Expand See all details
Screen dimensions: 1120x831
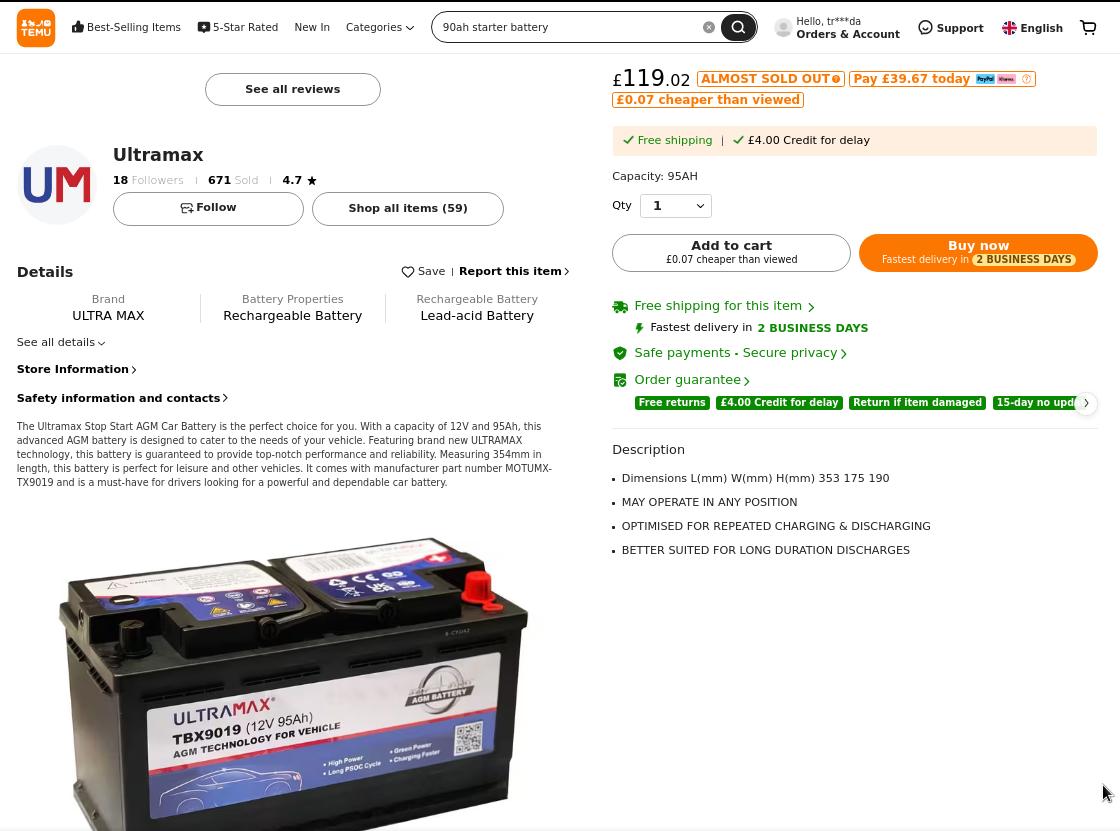tap(61, 342)
